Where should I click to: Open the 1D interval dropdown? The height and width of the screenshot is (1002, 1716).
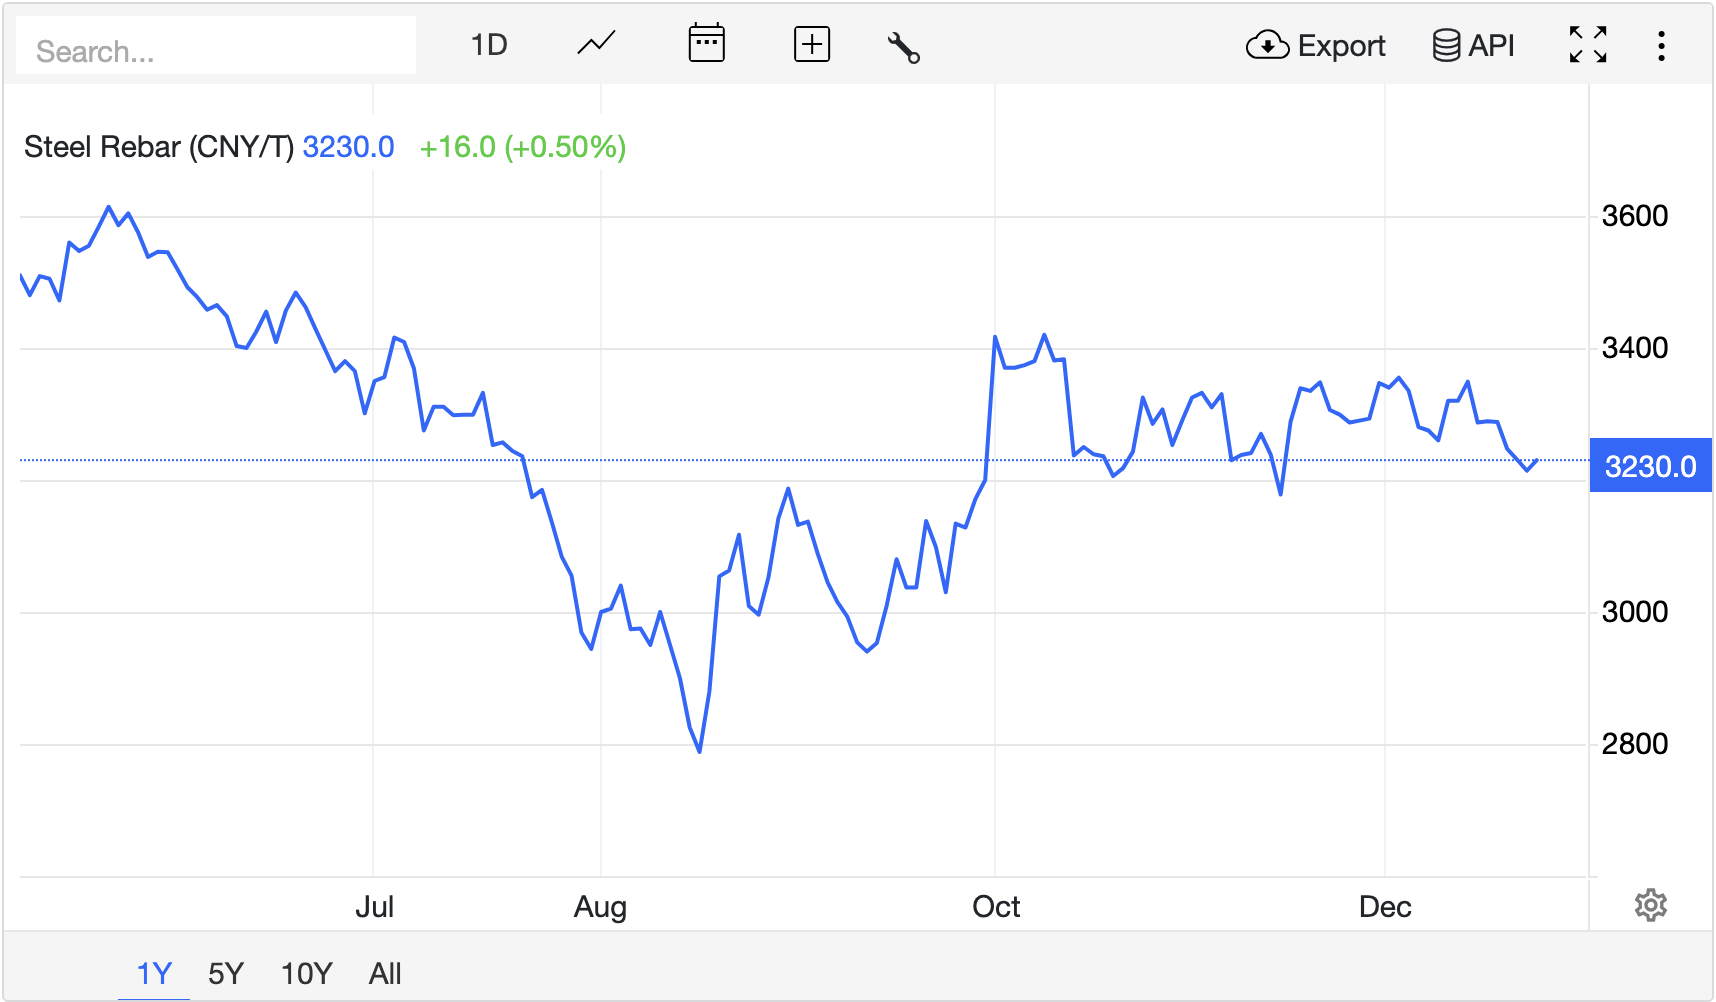pyautogui.click(x=489, y=45)
